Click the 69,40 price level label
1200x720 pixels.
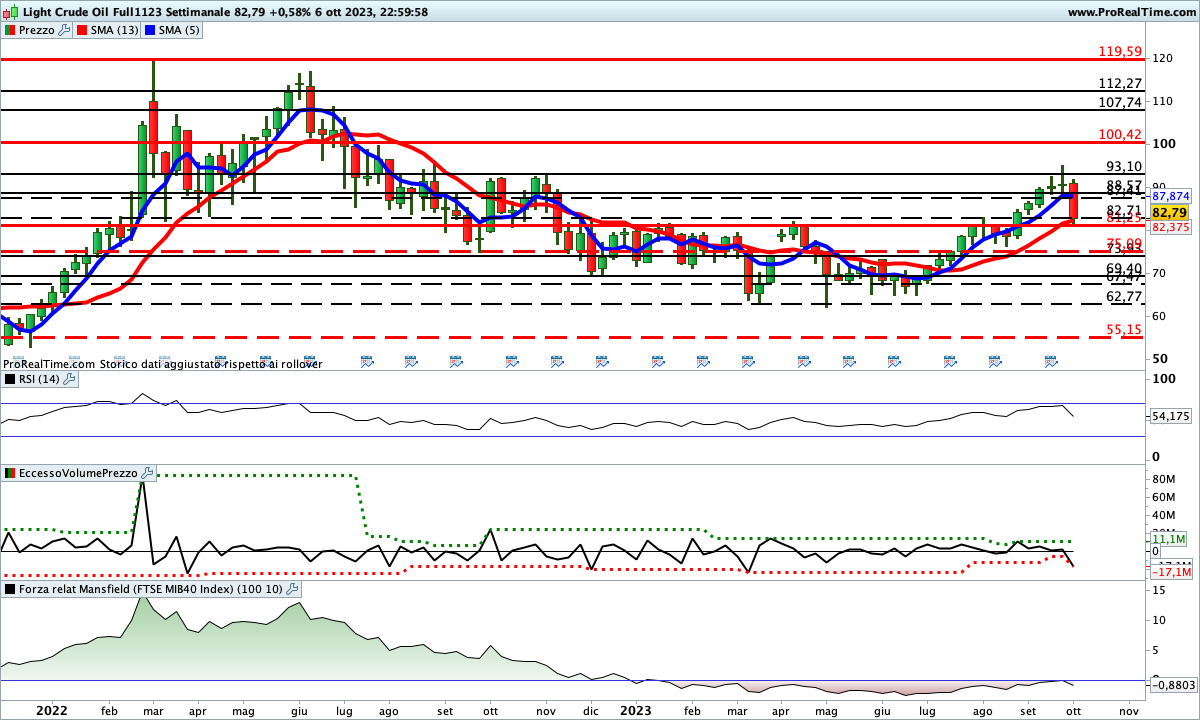[1124, 269]
